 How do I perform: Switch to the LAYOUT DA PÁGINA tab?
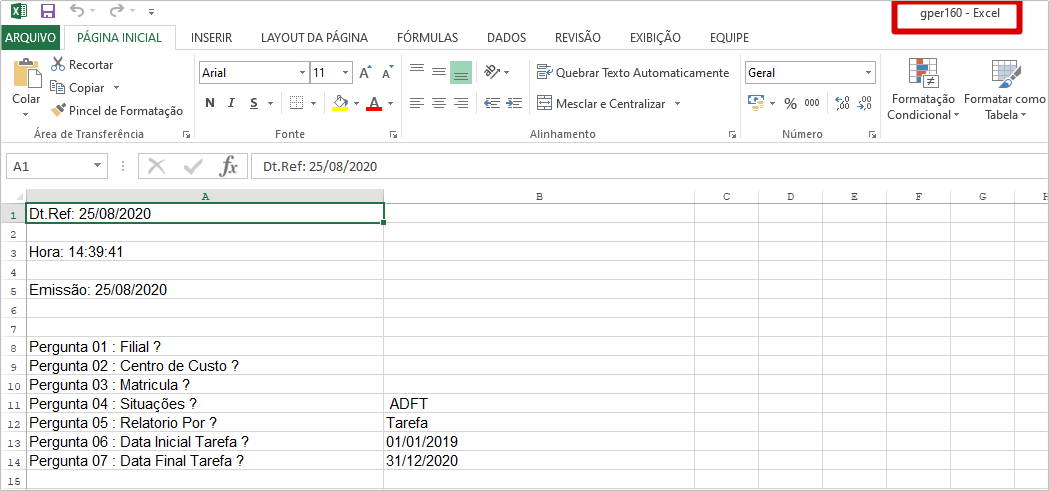pyautogui.click(x=314, y=37)
